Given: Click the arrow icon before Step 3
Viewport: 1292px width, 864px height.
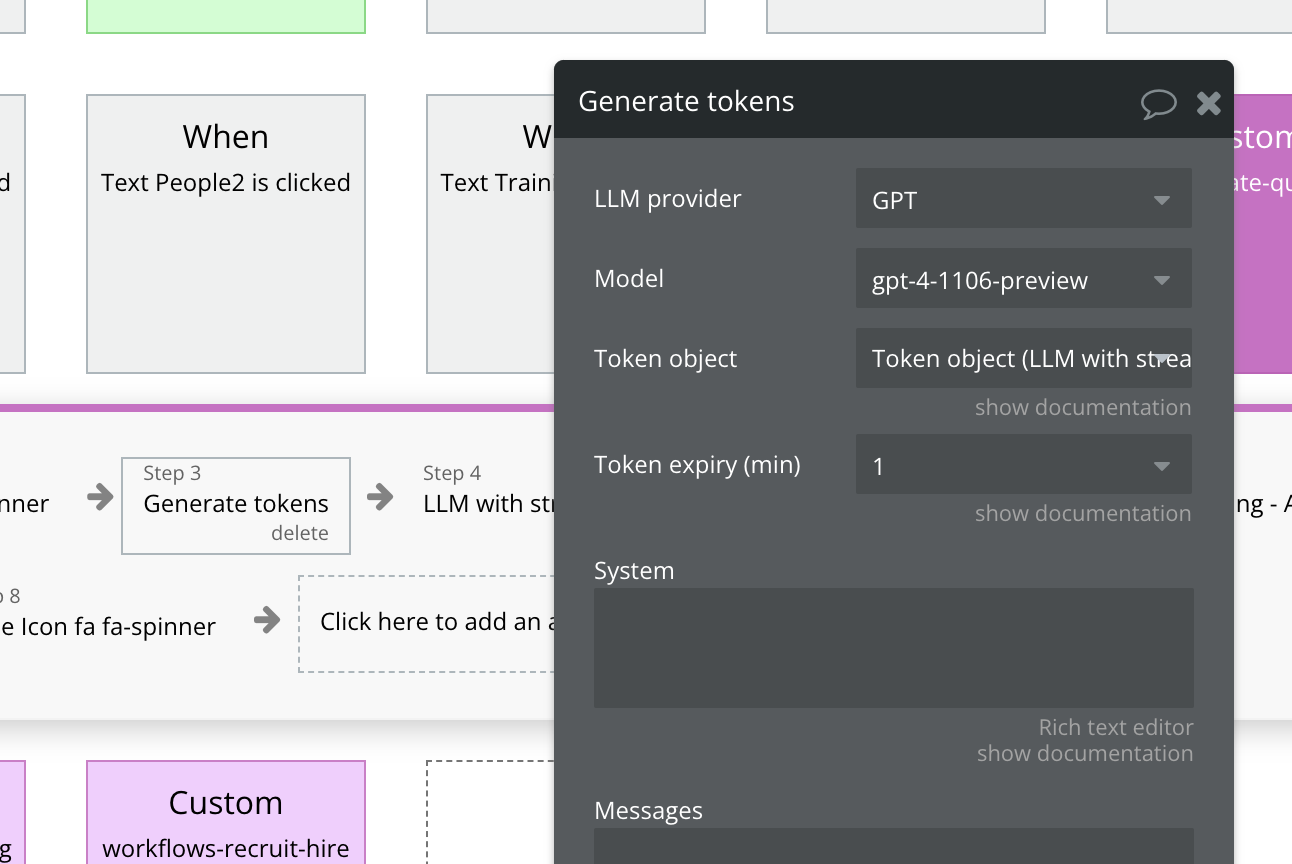Looking at the screenshot, I should [100, 497].
